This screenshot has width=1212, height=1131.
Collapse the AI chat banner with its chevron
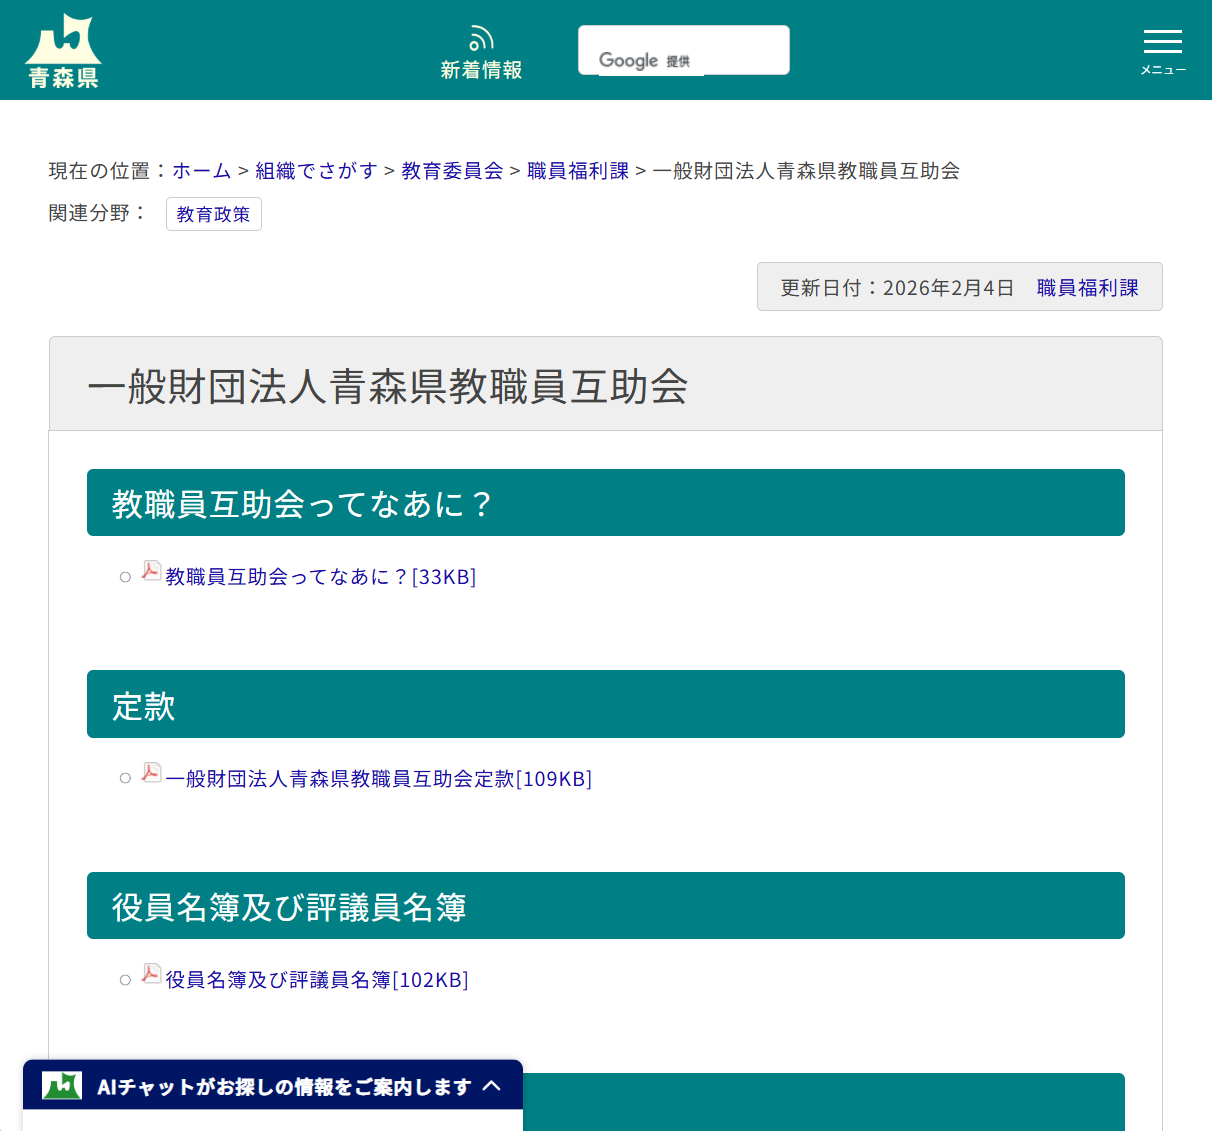493,1085
